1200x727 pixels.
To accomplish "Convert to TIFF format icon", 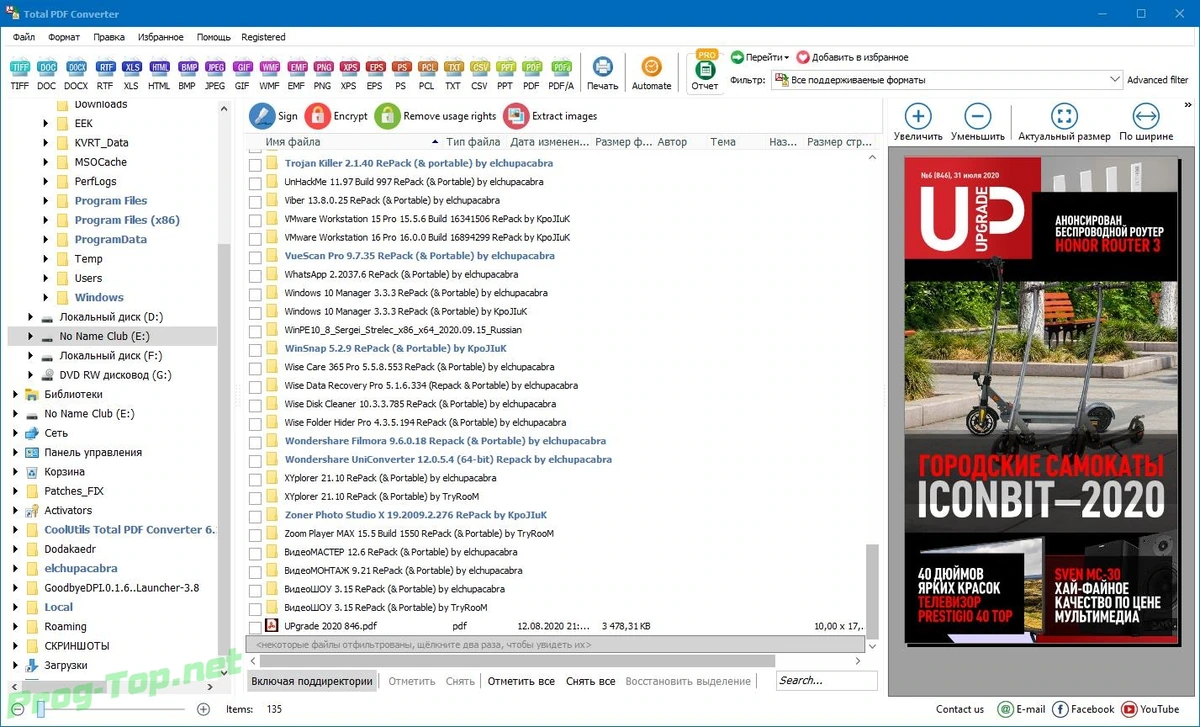I will (20, 69).
